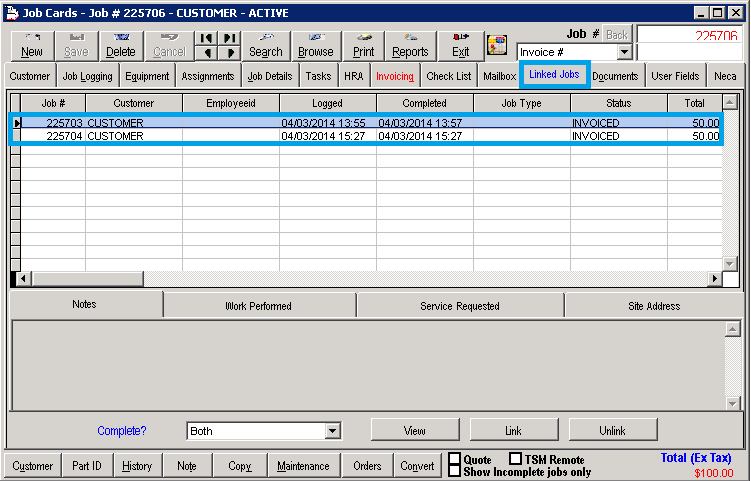The image size is (751, 481).
Task: Click the Unlink button
Action: tap(612, 431)
